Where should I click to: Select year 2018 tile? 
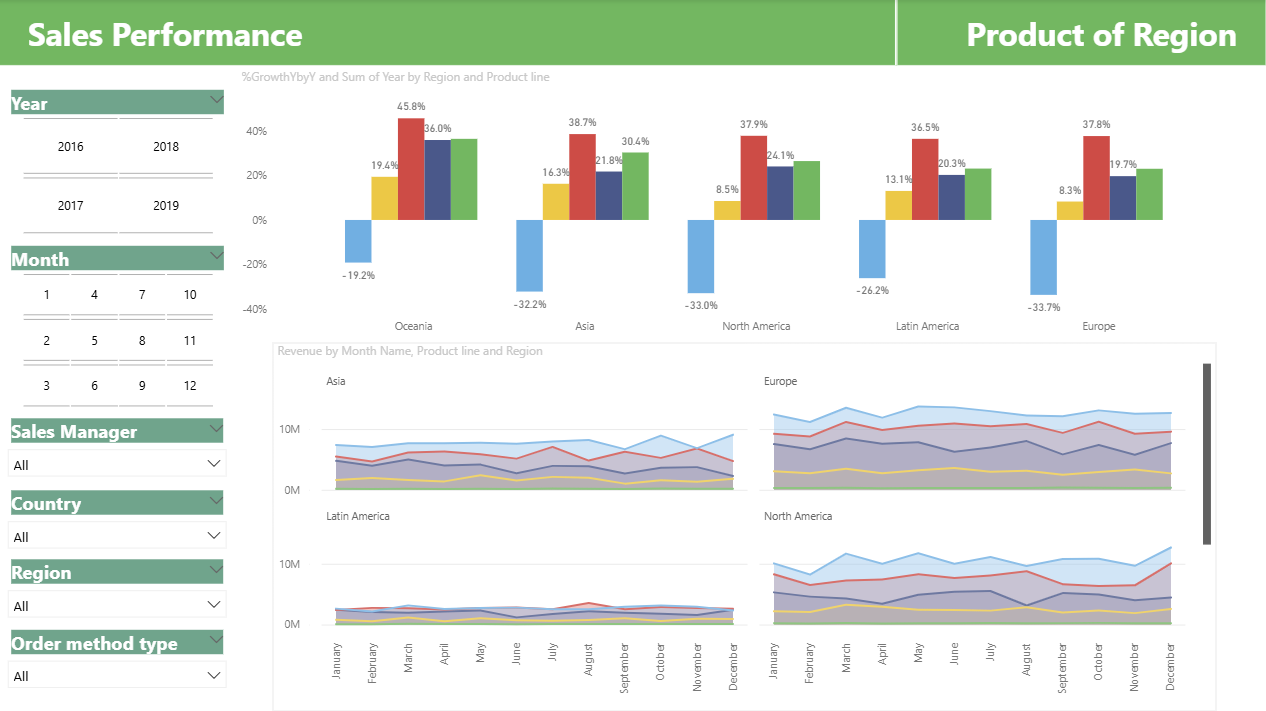pyautogui.click(x=166, y=147)
